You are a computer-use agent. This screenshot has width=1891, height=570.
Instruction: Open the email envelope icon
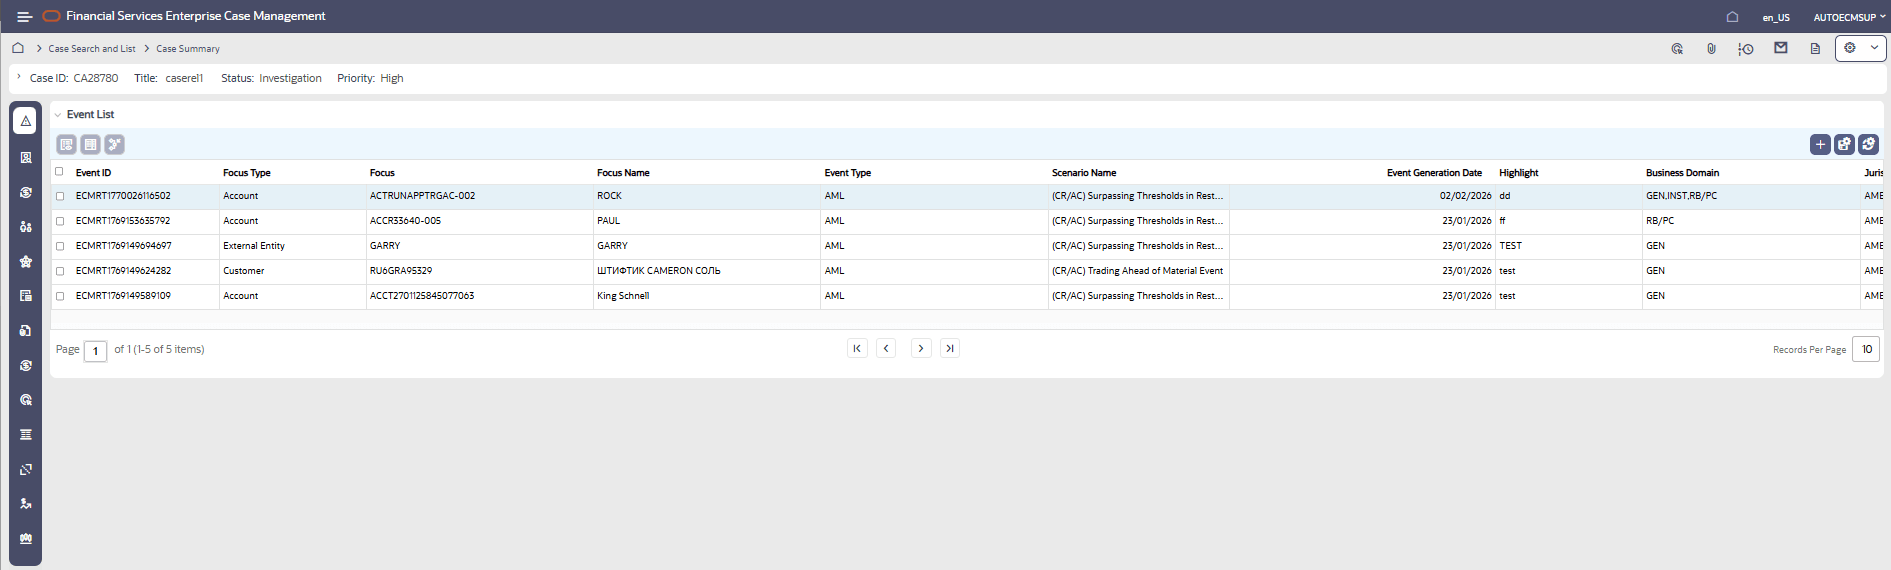1780,48
